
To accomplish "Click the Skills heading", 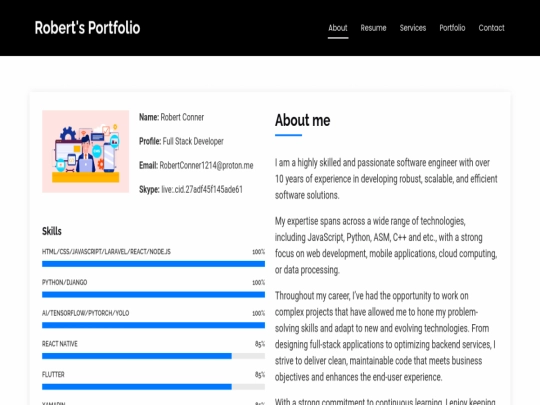I will [x=52, y=231].
